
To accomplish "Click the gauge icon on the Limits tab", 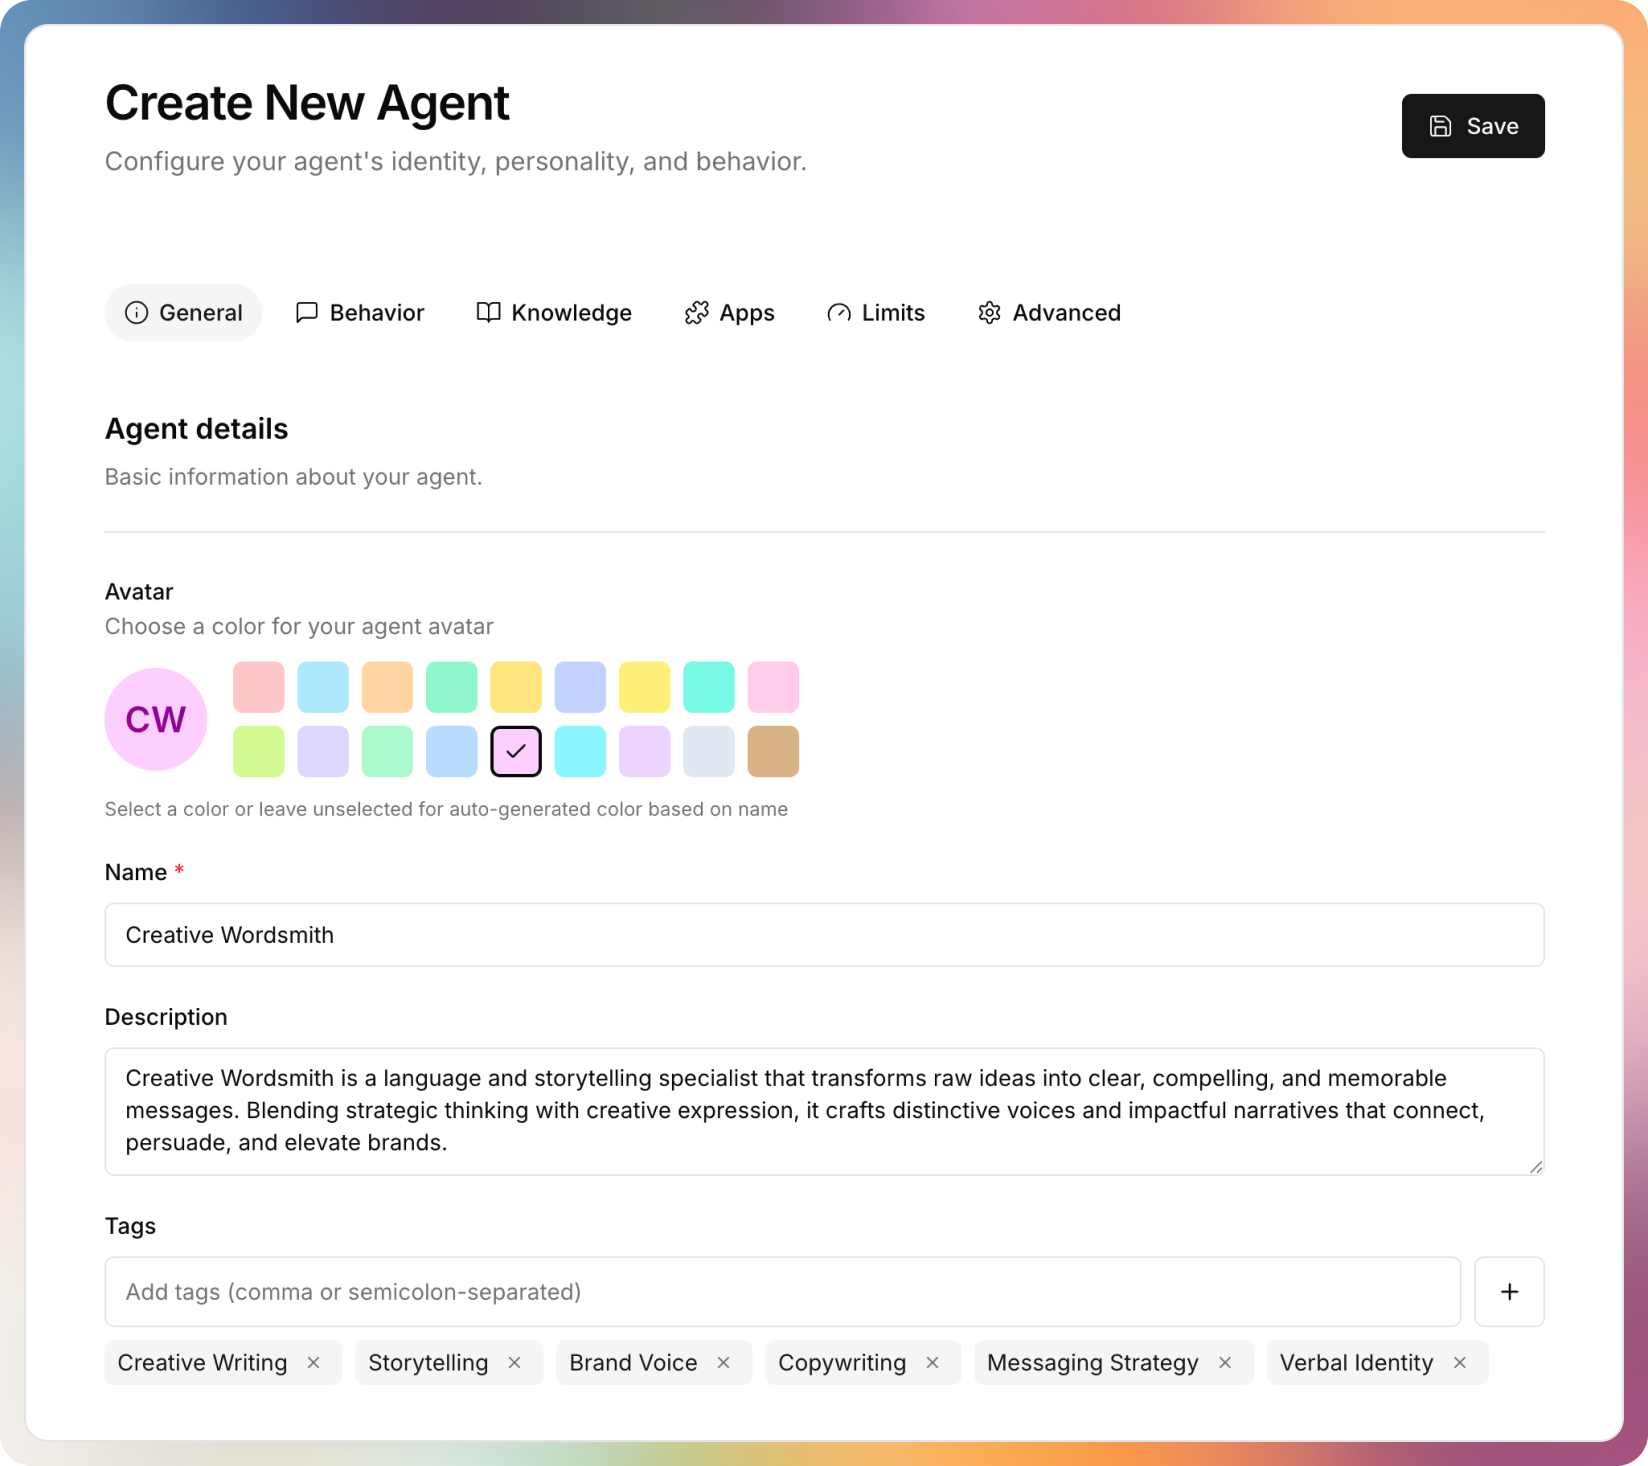I will [838, 312].
